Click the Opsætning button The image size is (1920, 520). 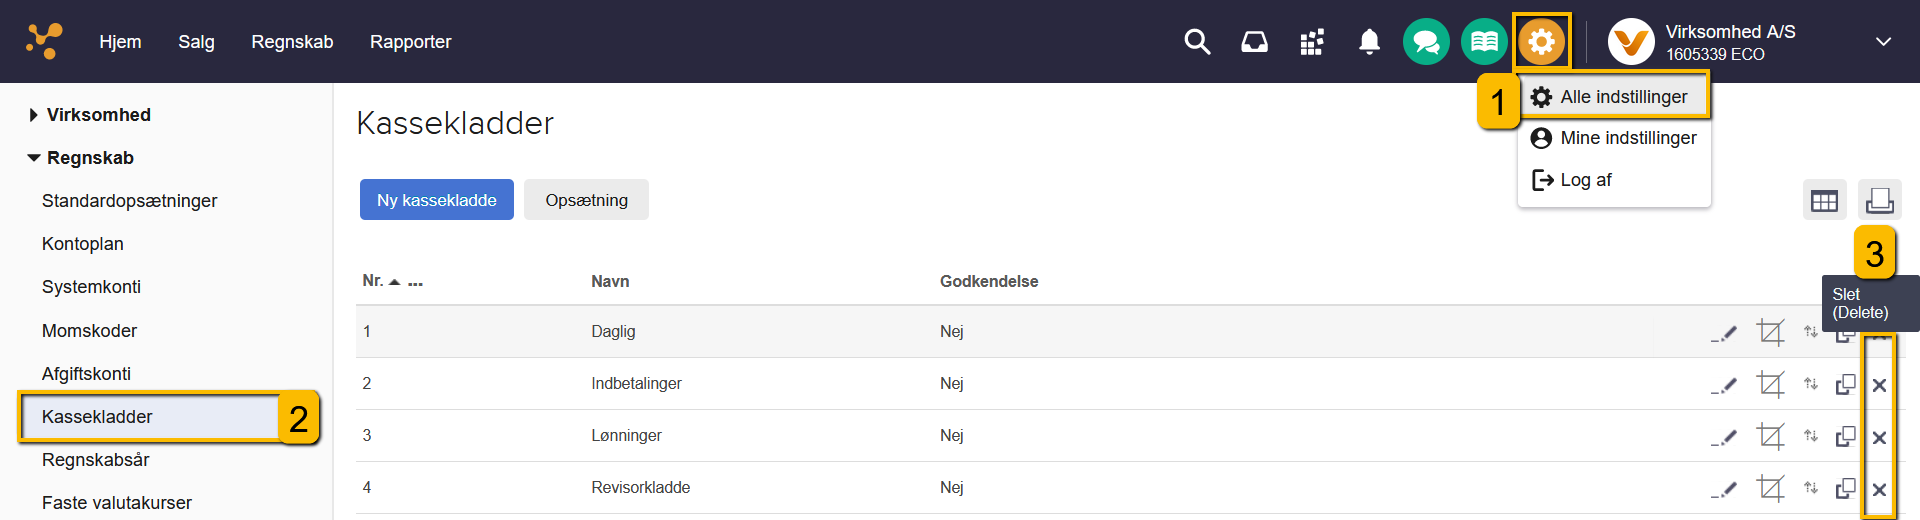[586, 200]
